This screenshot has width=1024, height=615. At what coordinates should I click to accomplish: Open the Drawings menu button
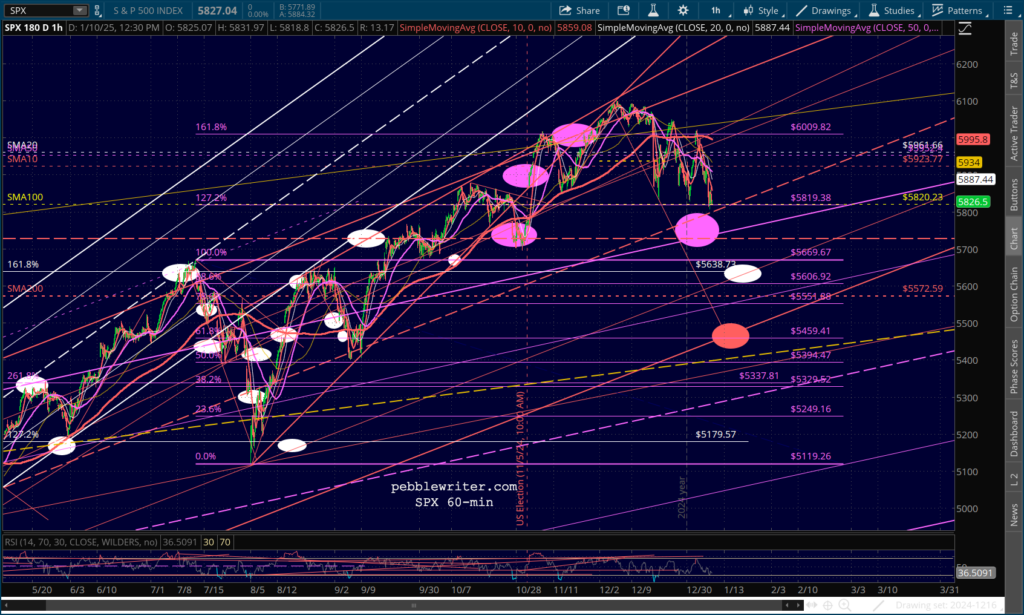824,10
